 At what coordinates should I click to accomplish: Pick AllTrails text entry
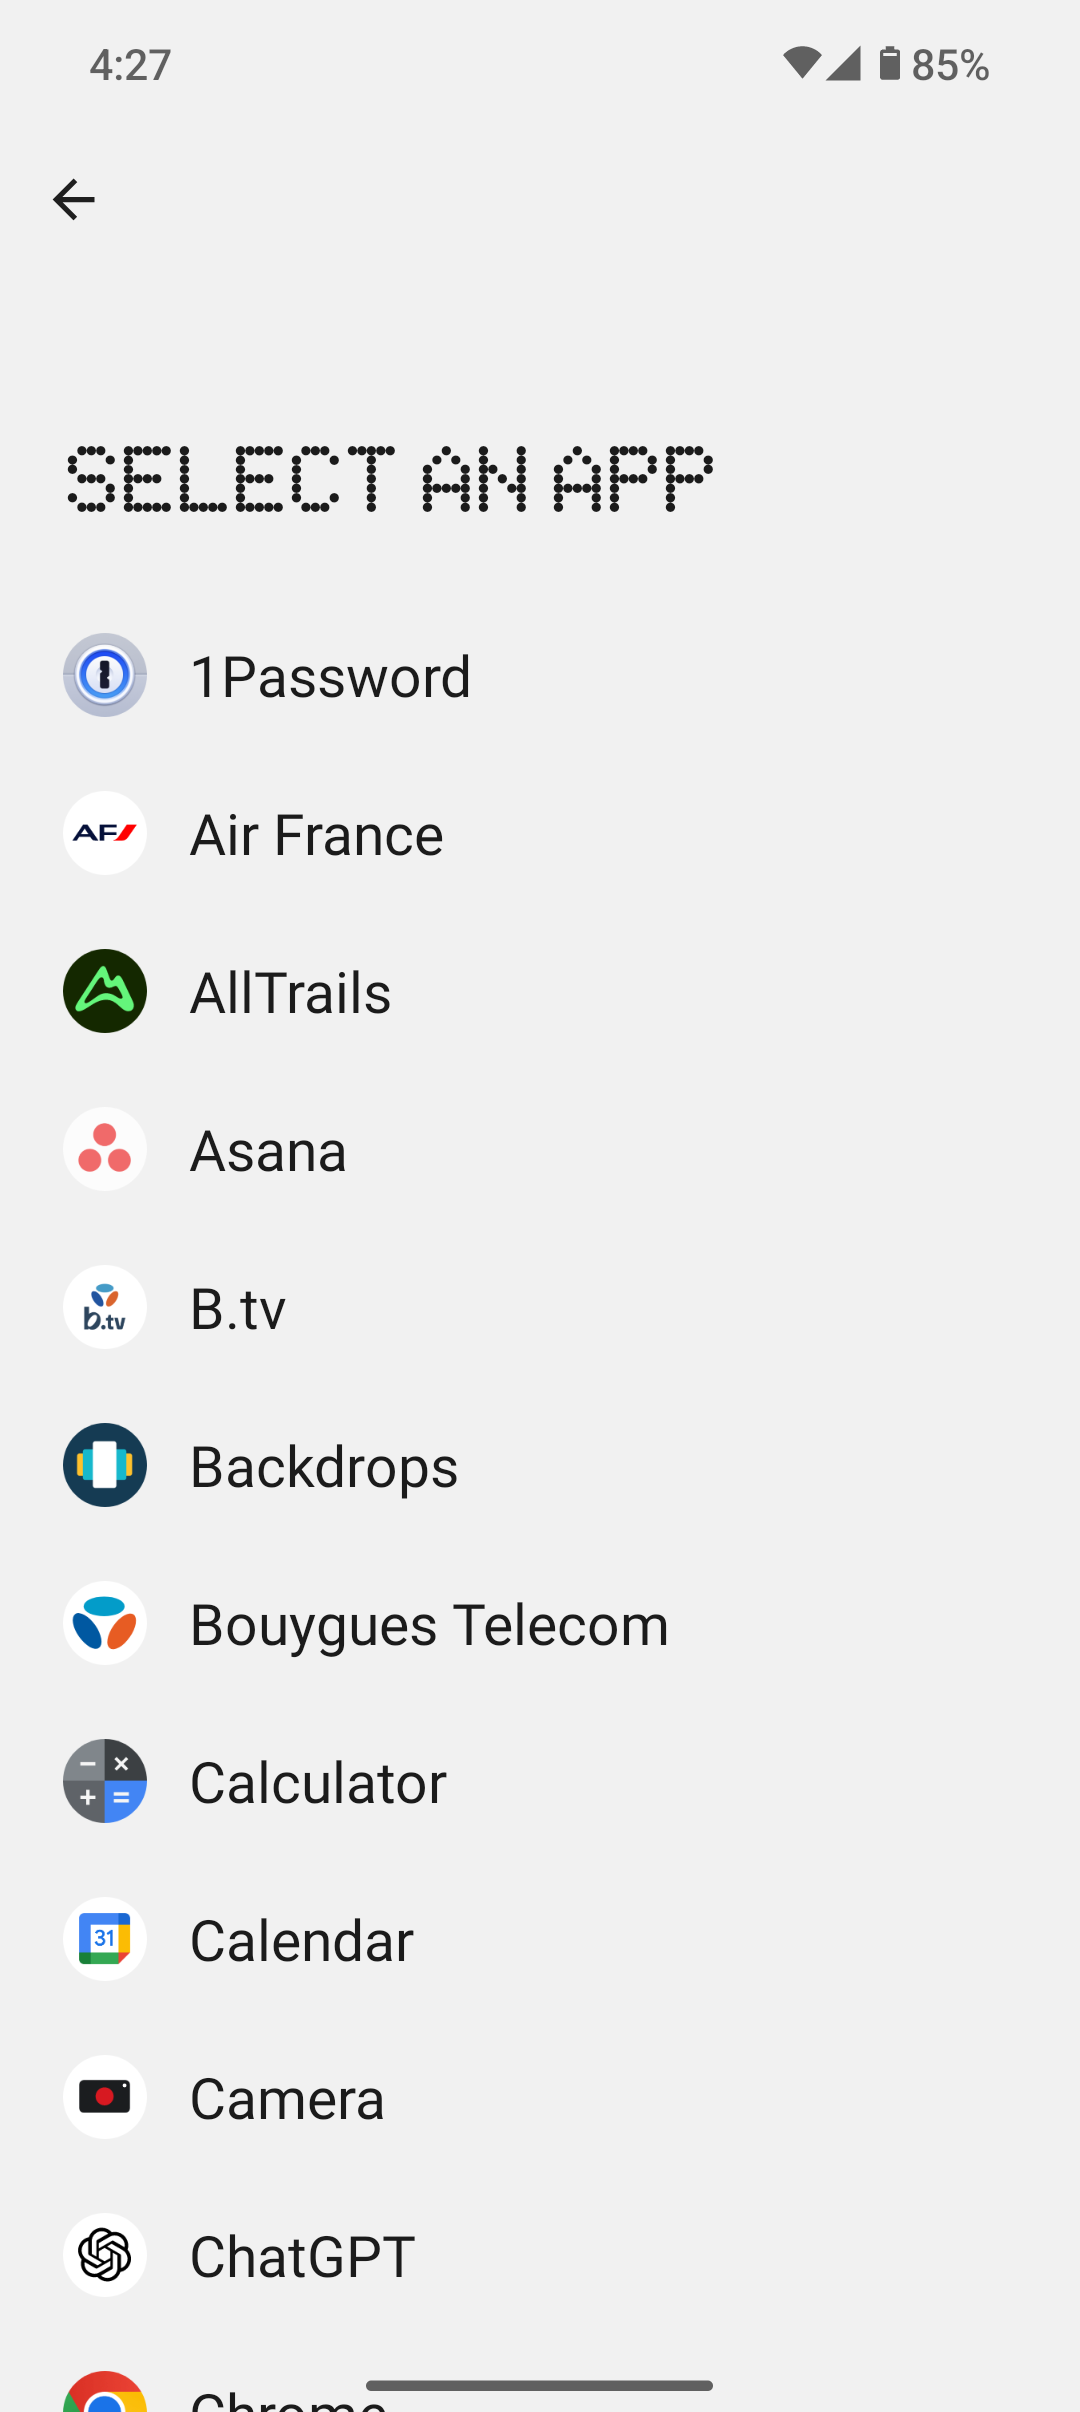click(290, 993)
